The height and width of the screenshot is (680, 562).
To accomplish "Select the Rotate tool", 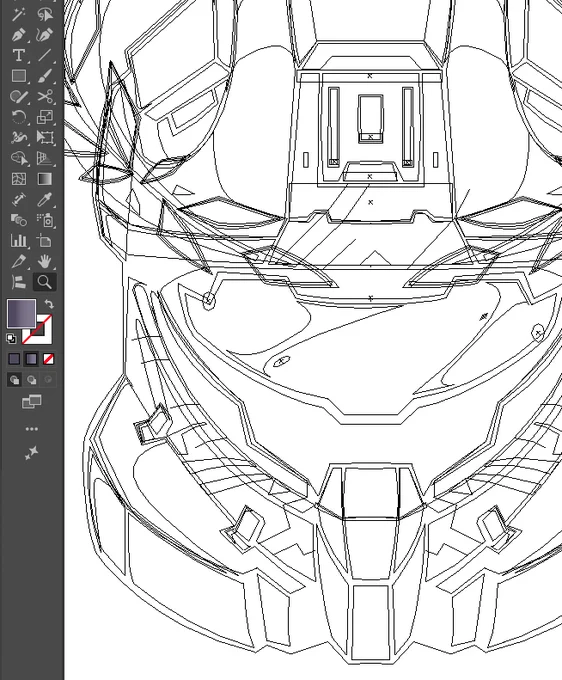I will point(19,117).
